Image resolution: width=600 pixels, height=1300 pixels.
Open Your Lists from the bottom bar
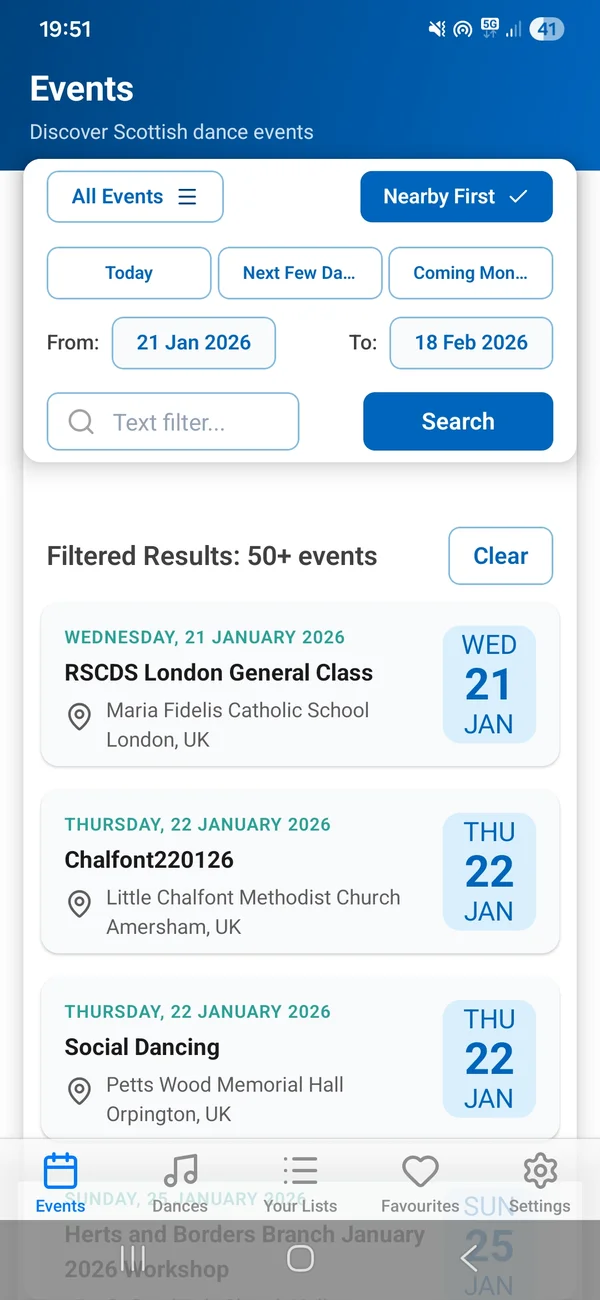pyautogui.click(x=300, y=1170)
